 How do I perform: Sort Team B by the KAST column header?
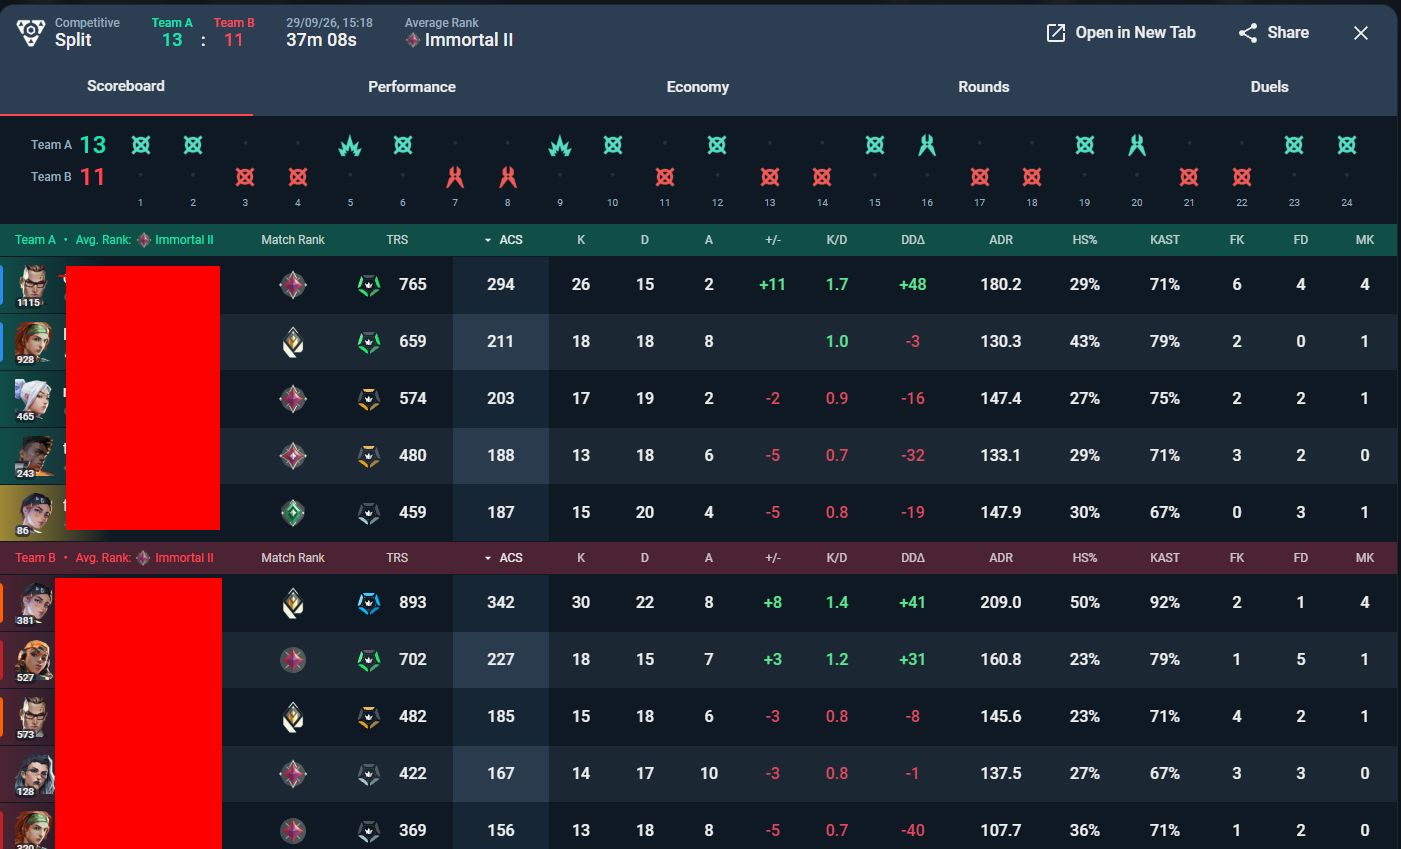[1165, 558]
